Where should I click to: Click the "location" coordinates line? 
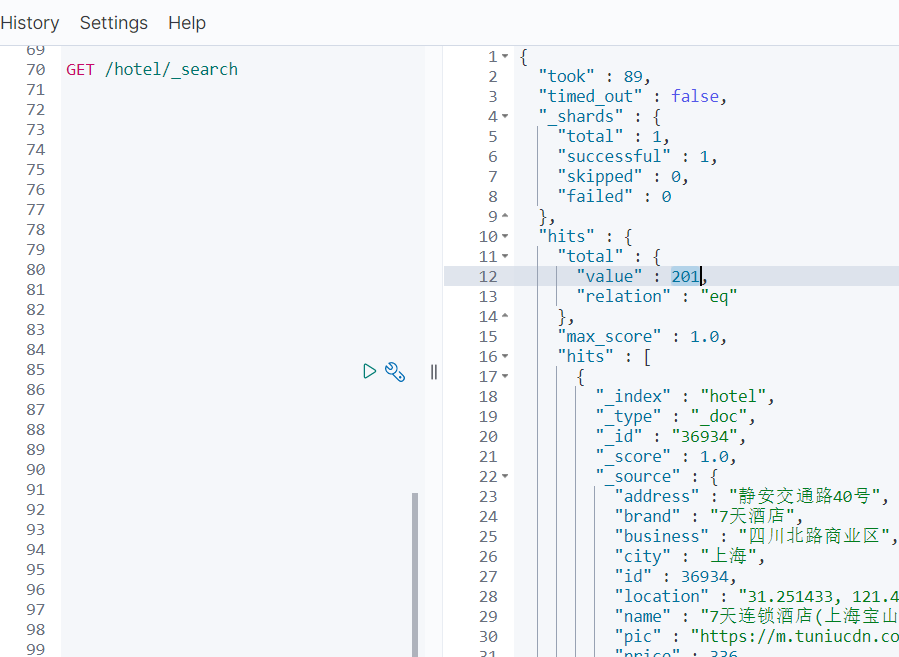pos(756,597)
